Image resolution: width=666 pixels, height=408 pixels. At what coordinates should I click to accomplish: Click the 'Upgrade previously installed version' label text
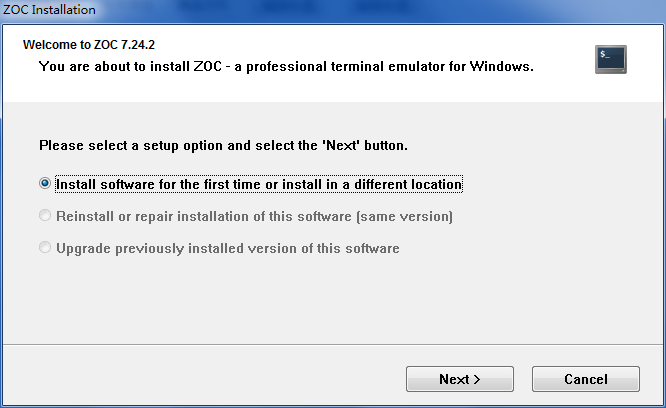click(x=228, y=248)
